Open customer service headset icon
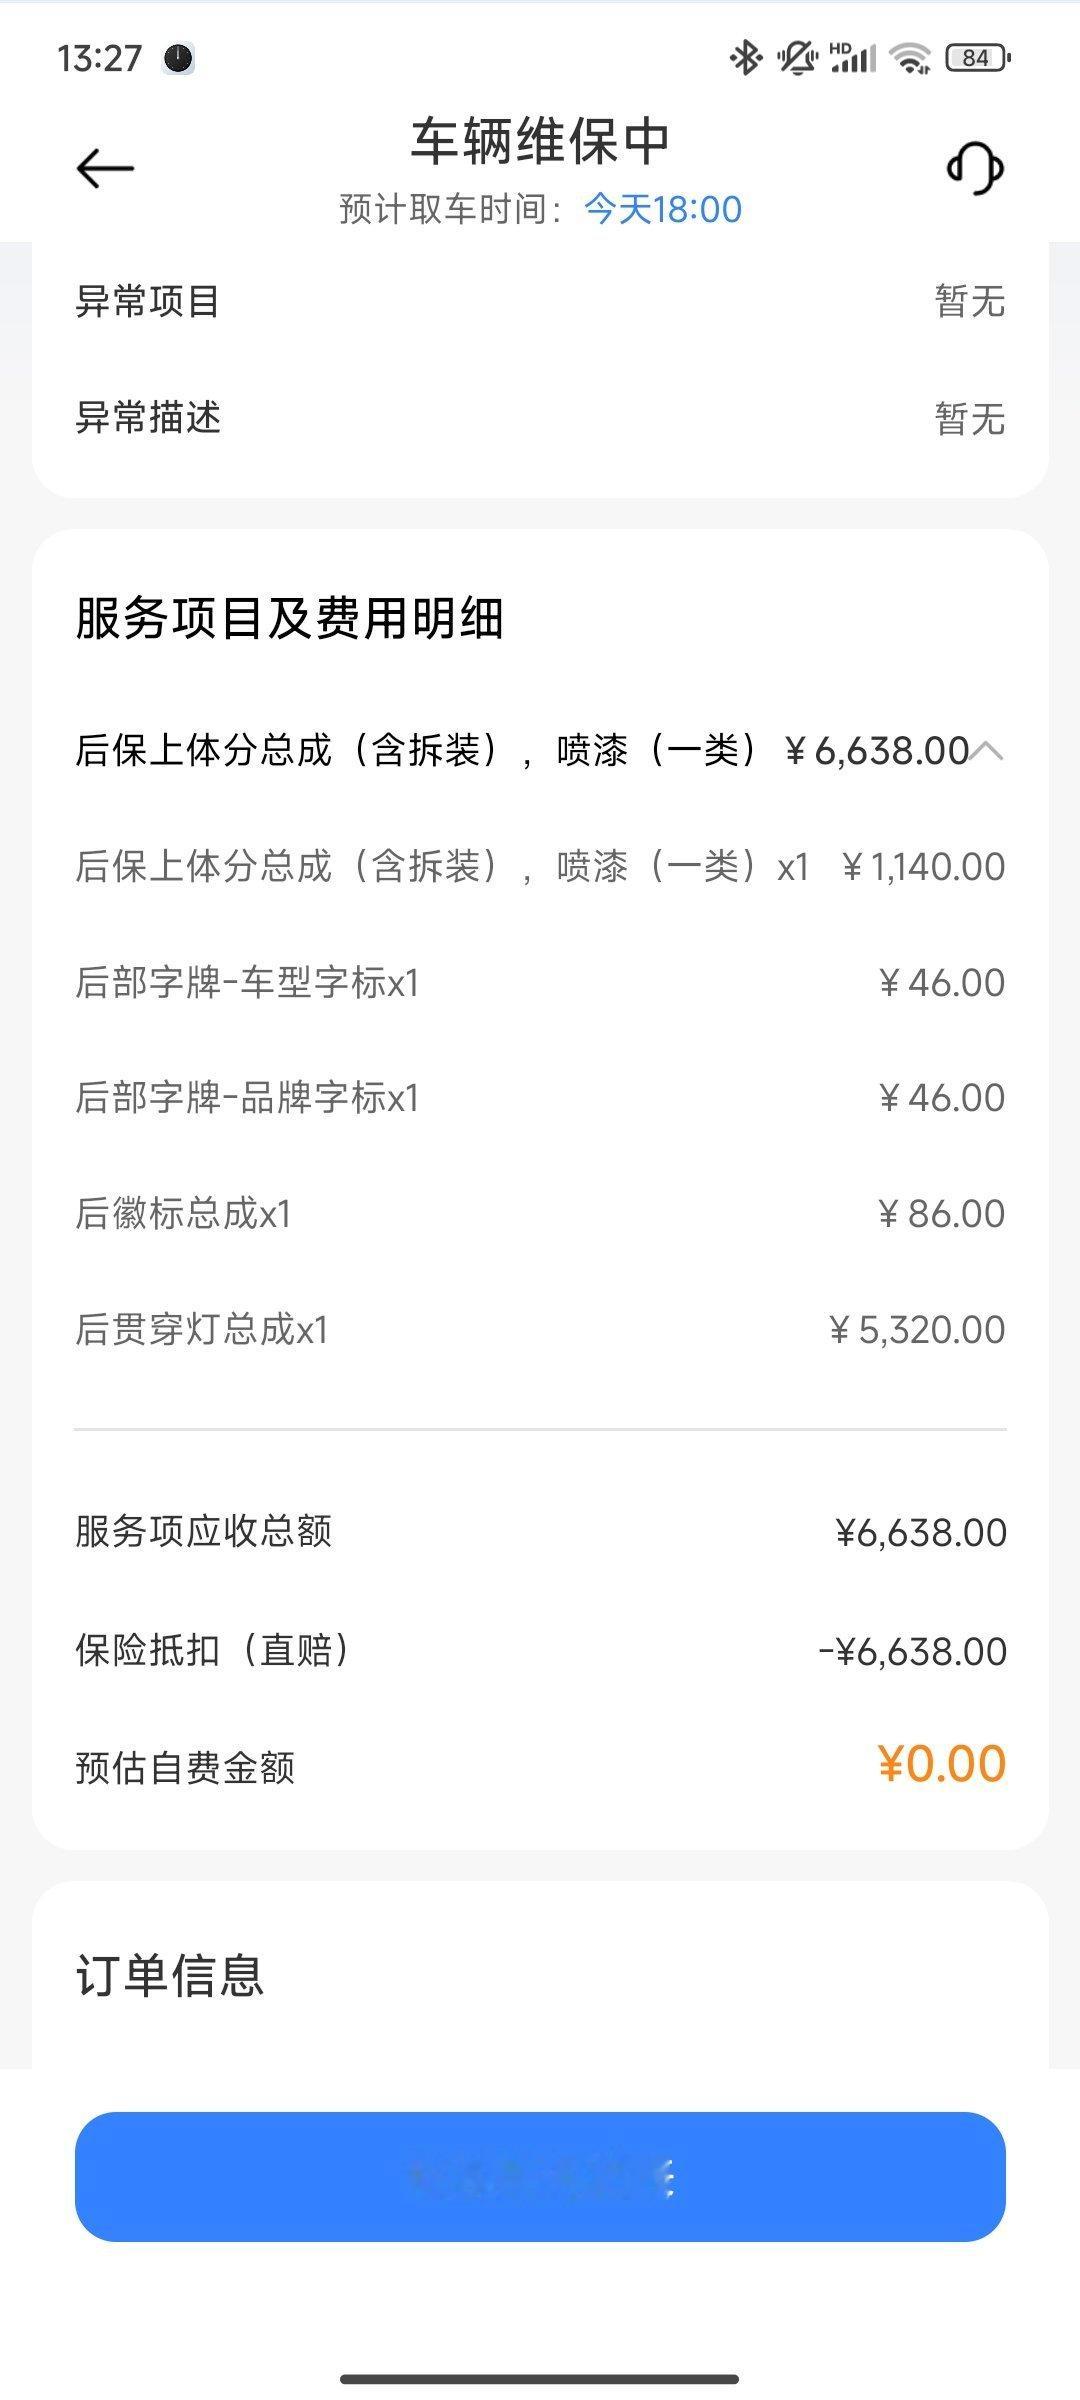The image size is (1080, 2400). point(975,168)
